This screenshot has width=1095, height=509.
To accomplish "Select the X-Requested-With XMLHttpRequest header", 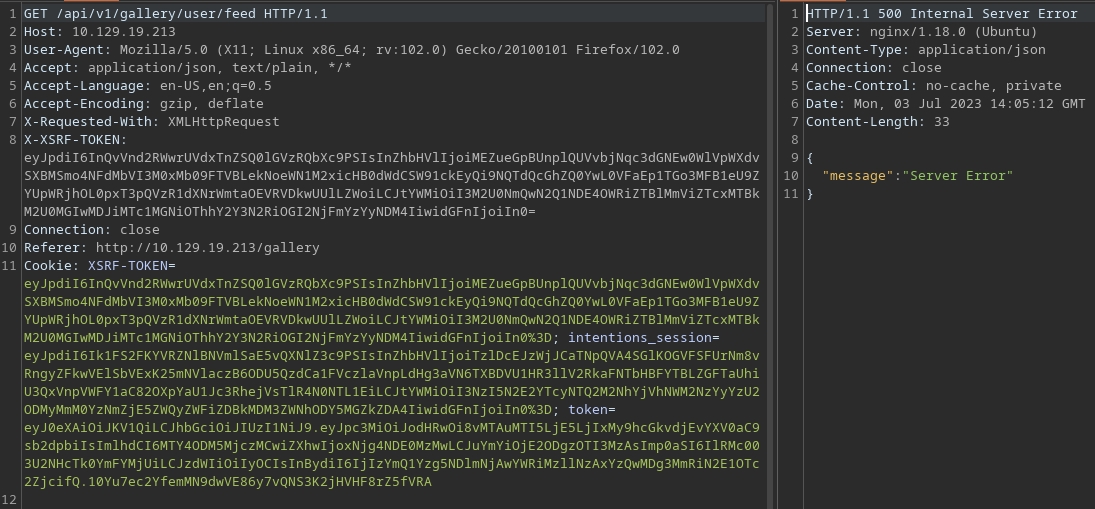I will coord(151,122).
